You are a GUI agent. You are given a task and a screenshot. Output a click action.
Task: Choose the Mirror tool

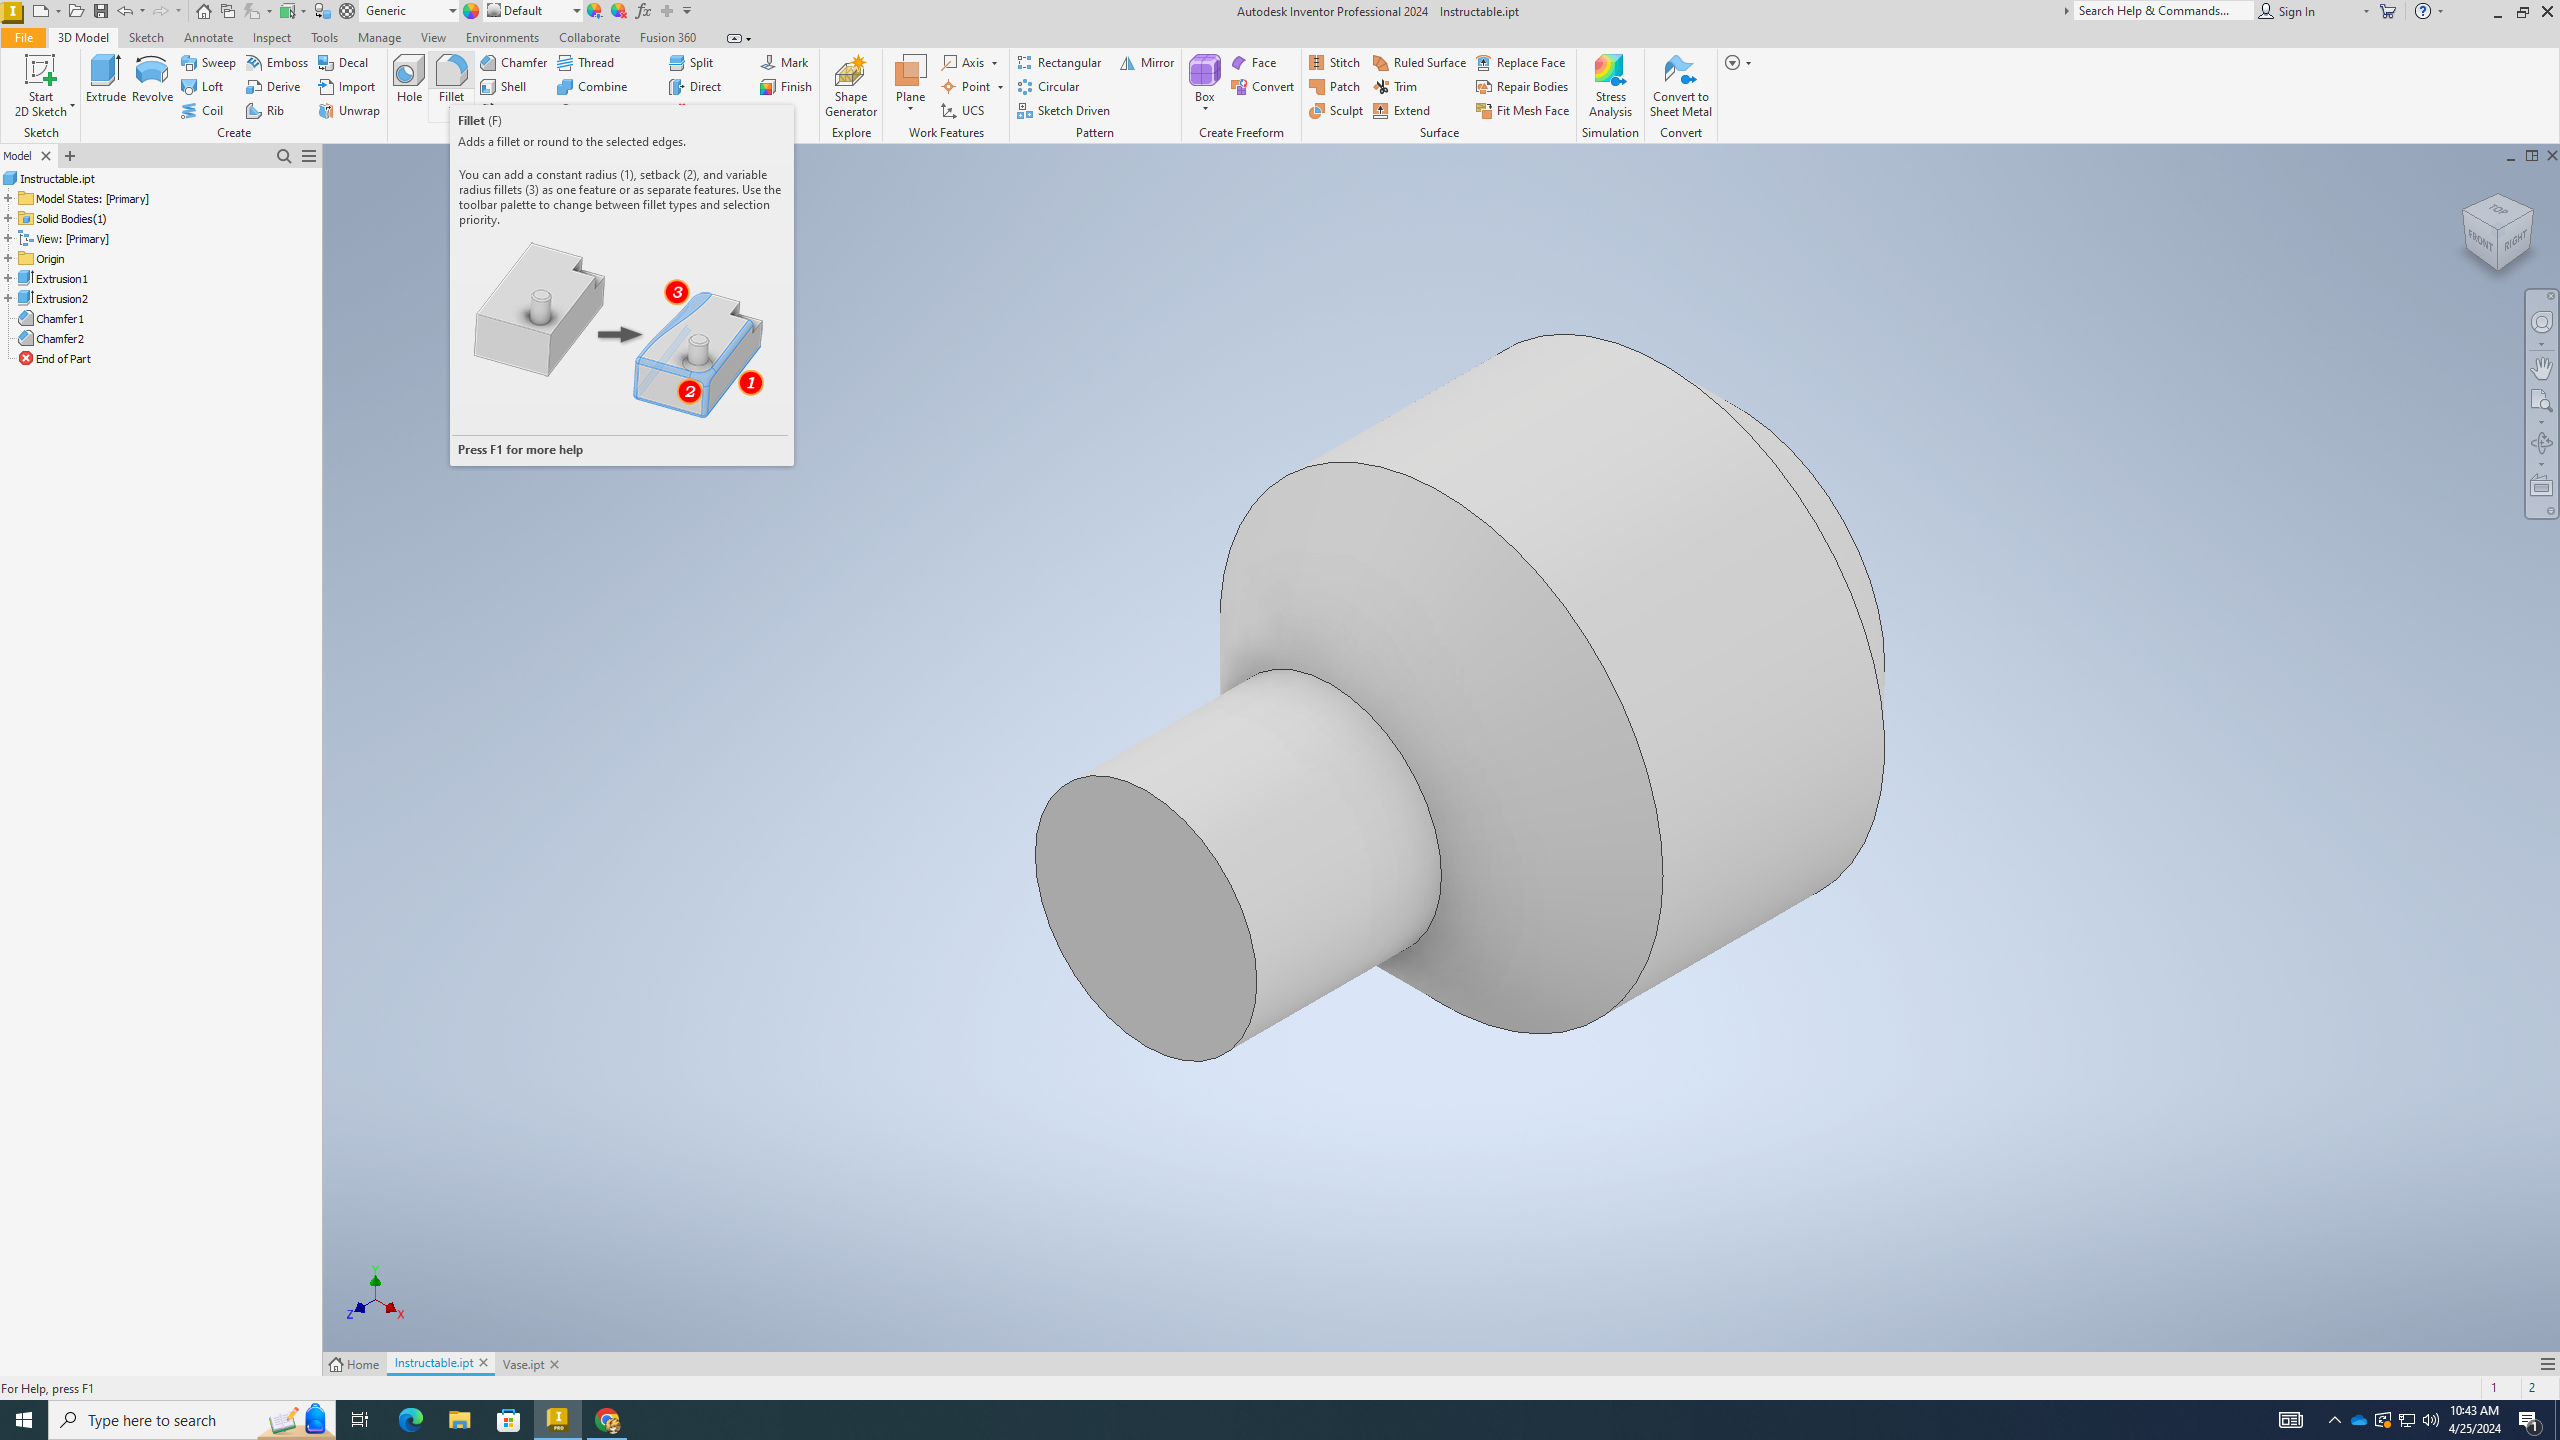[1146, 63]
